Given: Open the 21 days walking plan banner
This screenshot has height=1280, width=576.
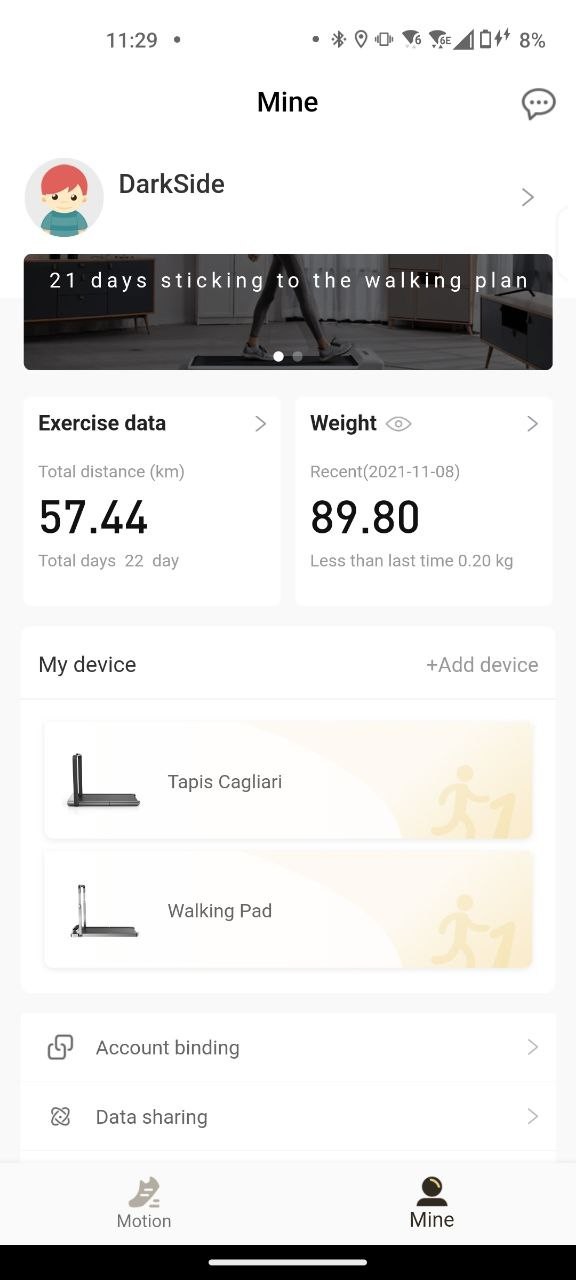Looking at the screenshot, I should coord(288,312).
